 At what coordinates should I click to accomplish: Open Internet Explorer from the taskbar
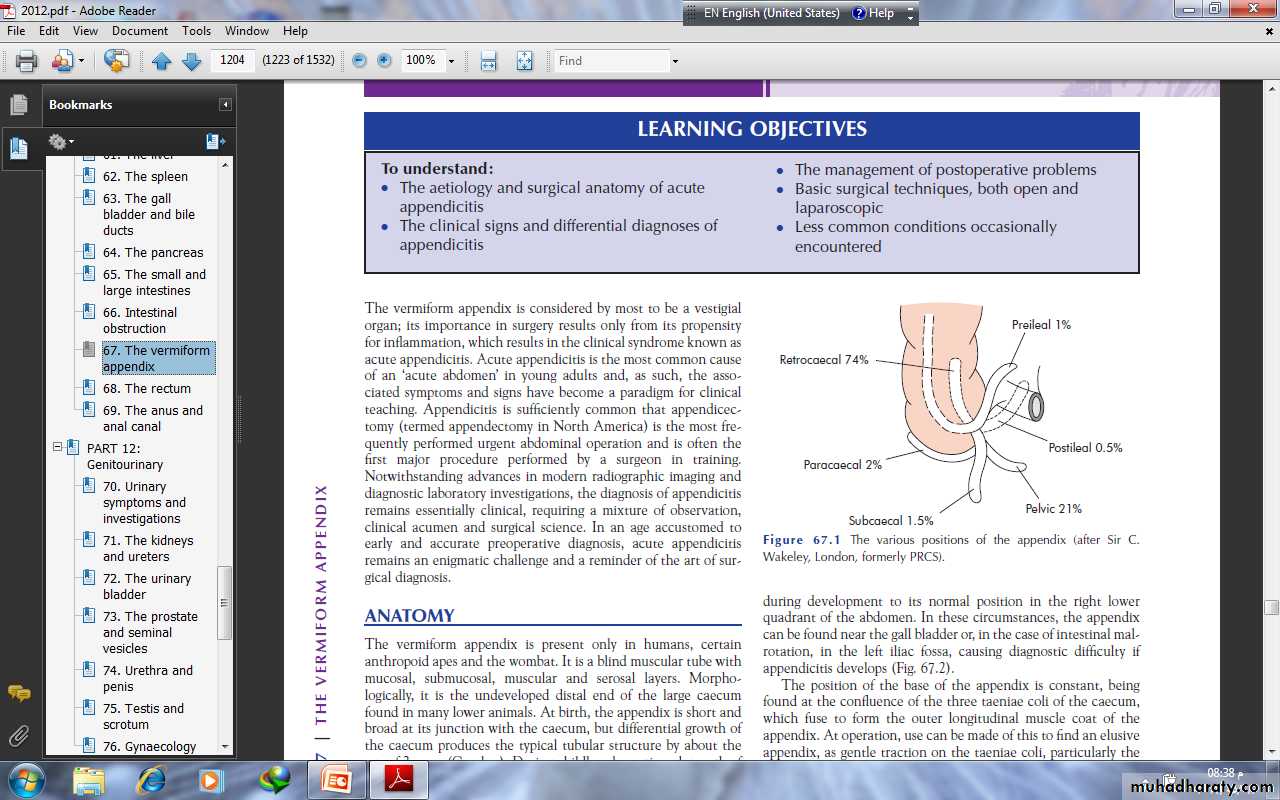click(x=151, y=779)
